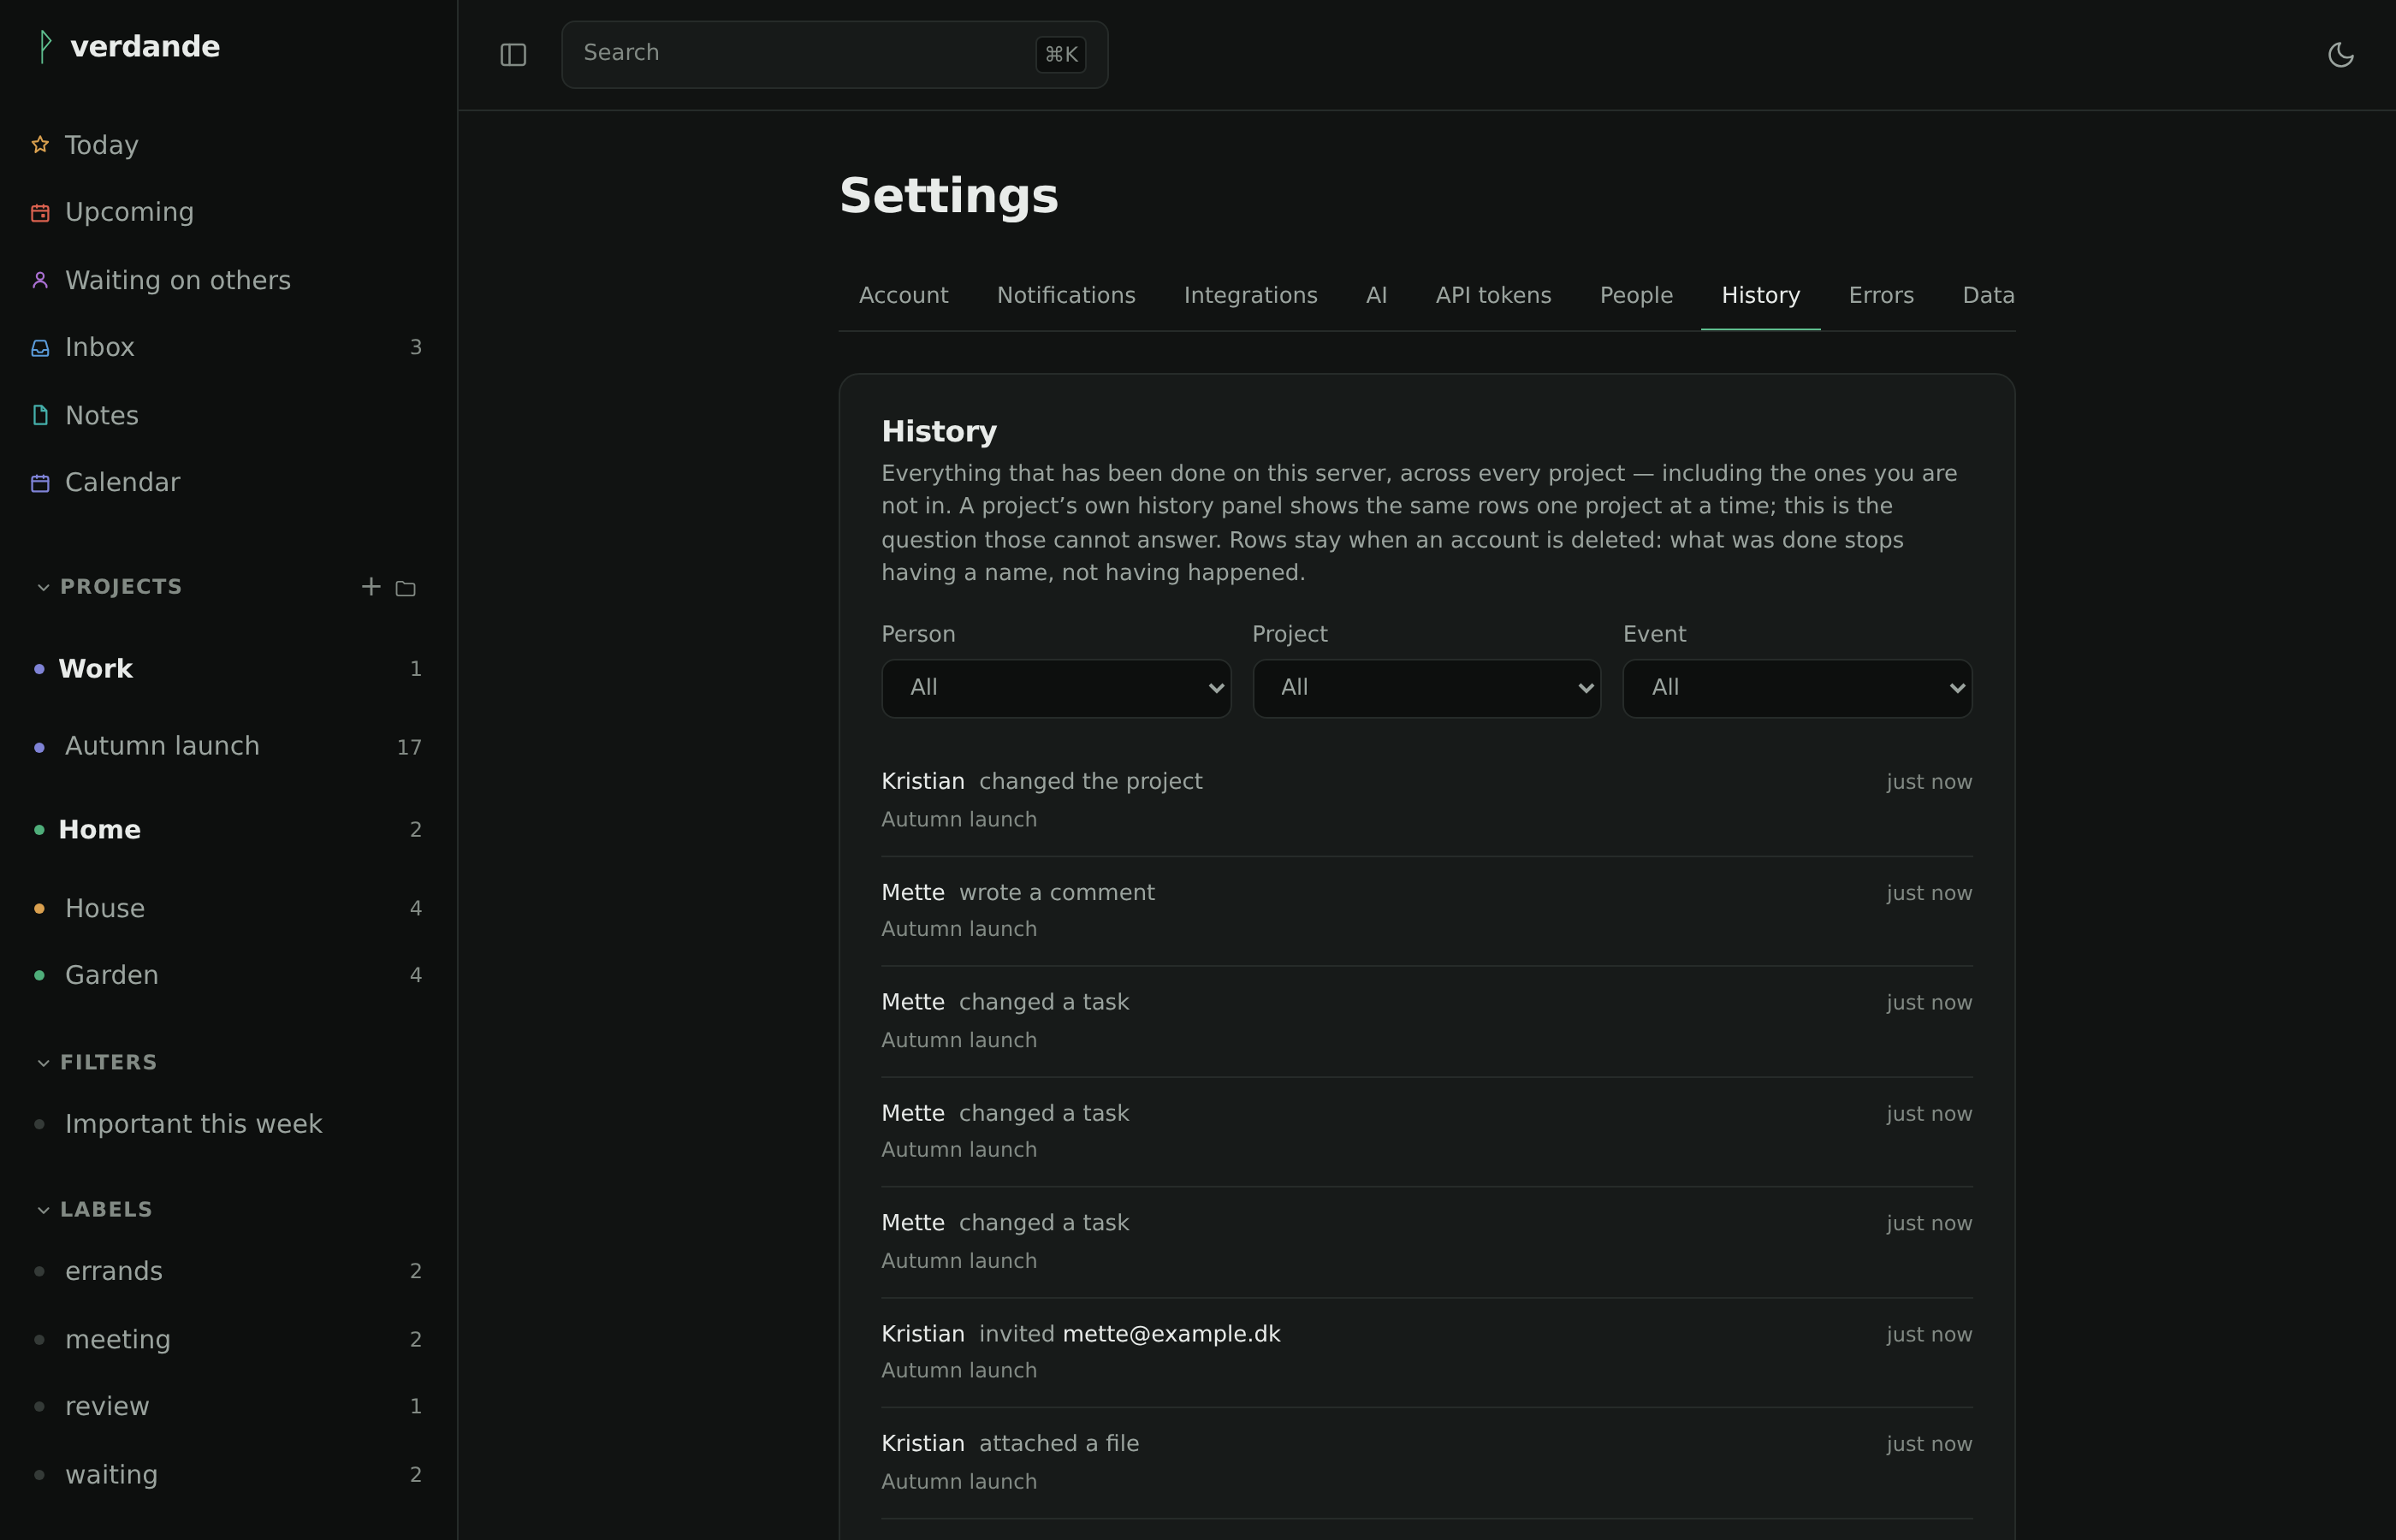Click the Settings page heading
The height and width of the screenshot is (1540, 2396).
948,196
